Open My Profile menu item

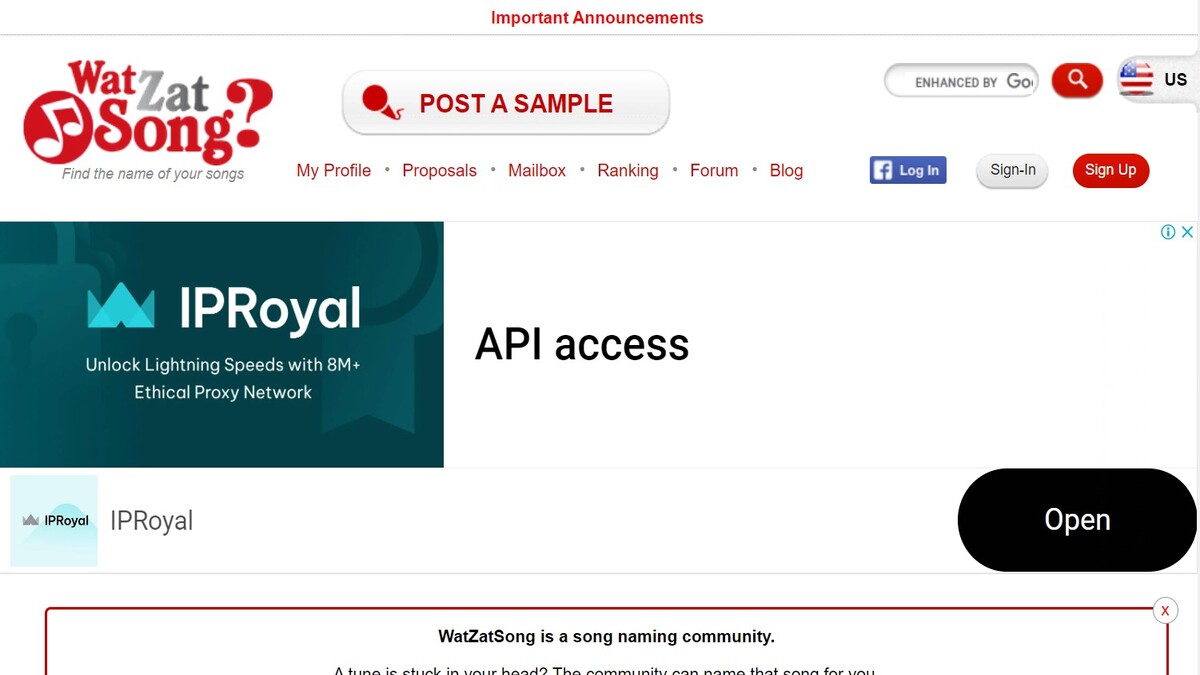(x=334, y=171)
